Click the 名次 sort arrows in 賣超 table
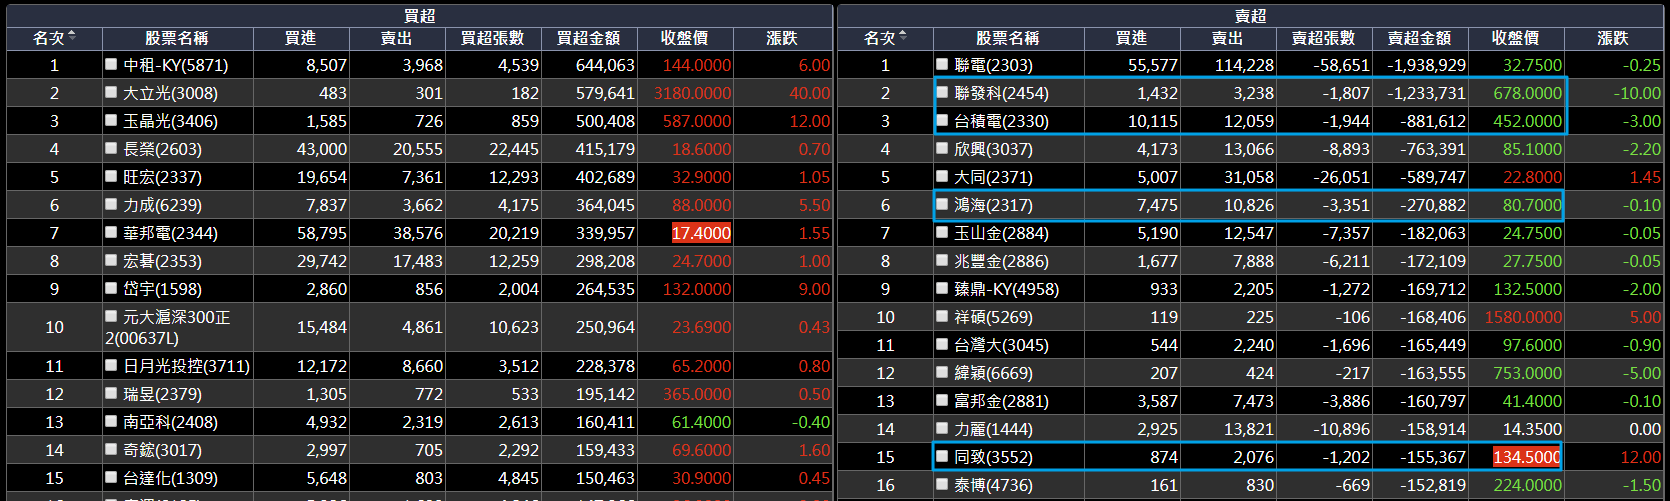The image size is (1670, 501). coord(903,37)
